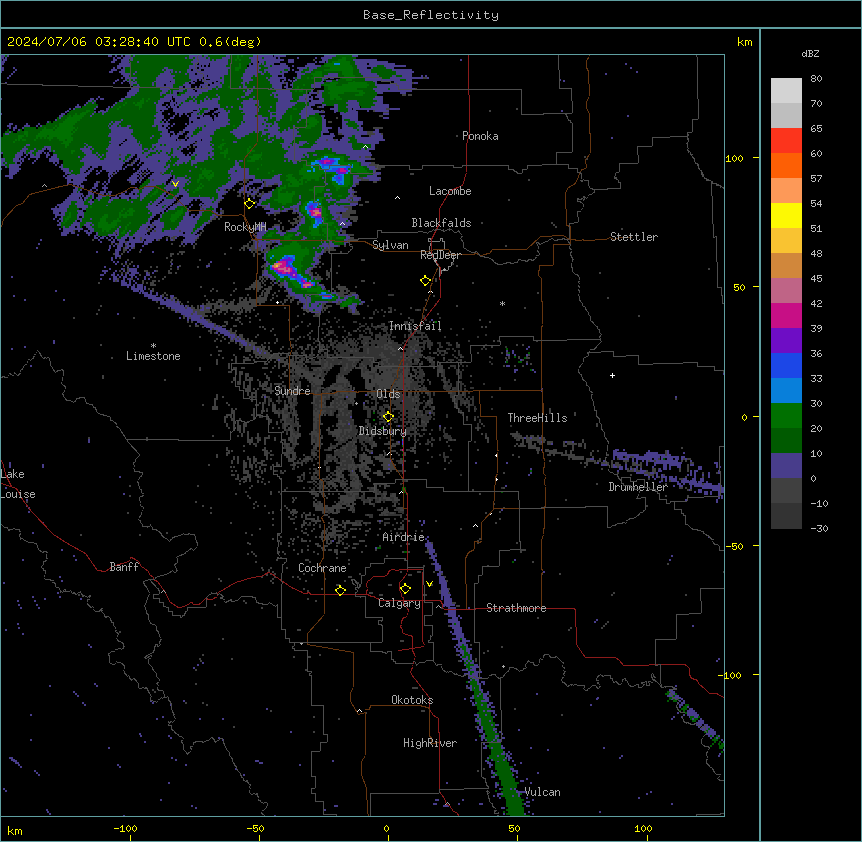Click the yellow V marker northwest of RockyMH
Image resolution: width=862 pixels, height=842 pixels.
pos(175,184)
